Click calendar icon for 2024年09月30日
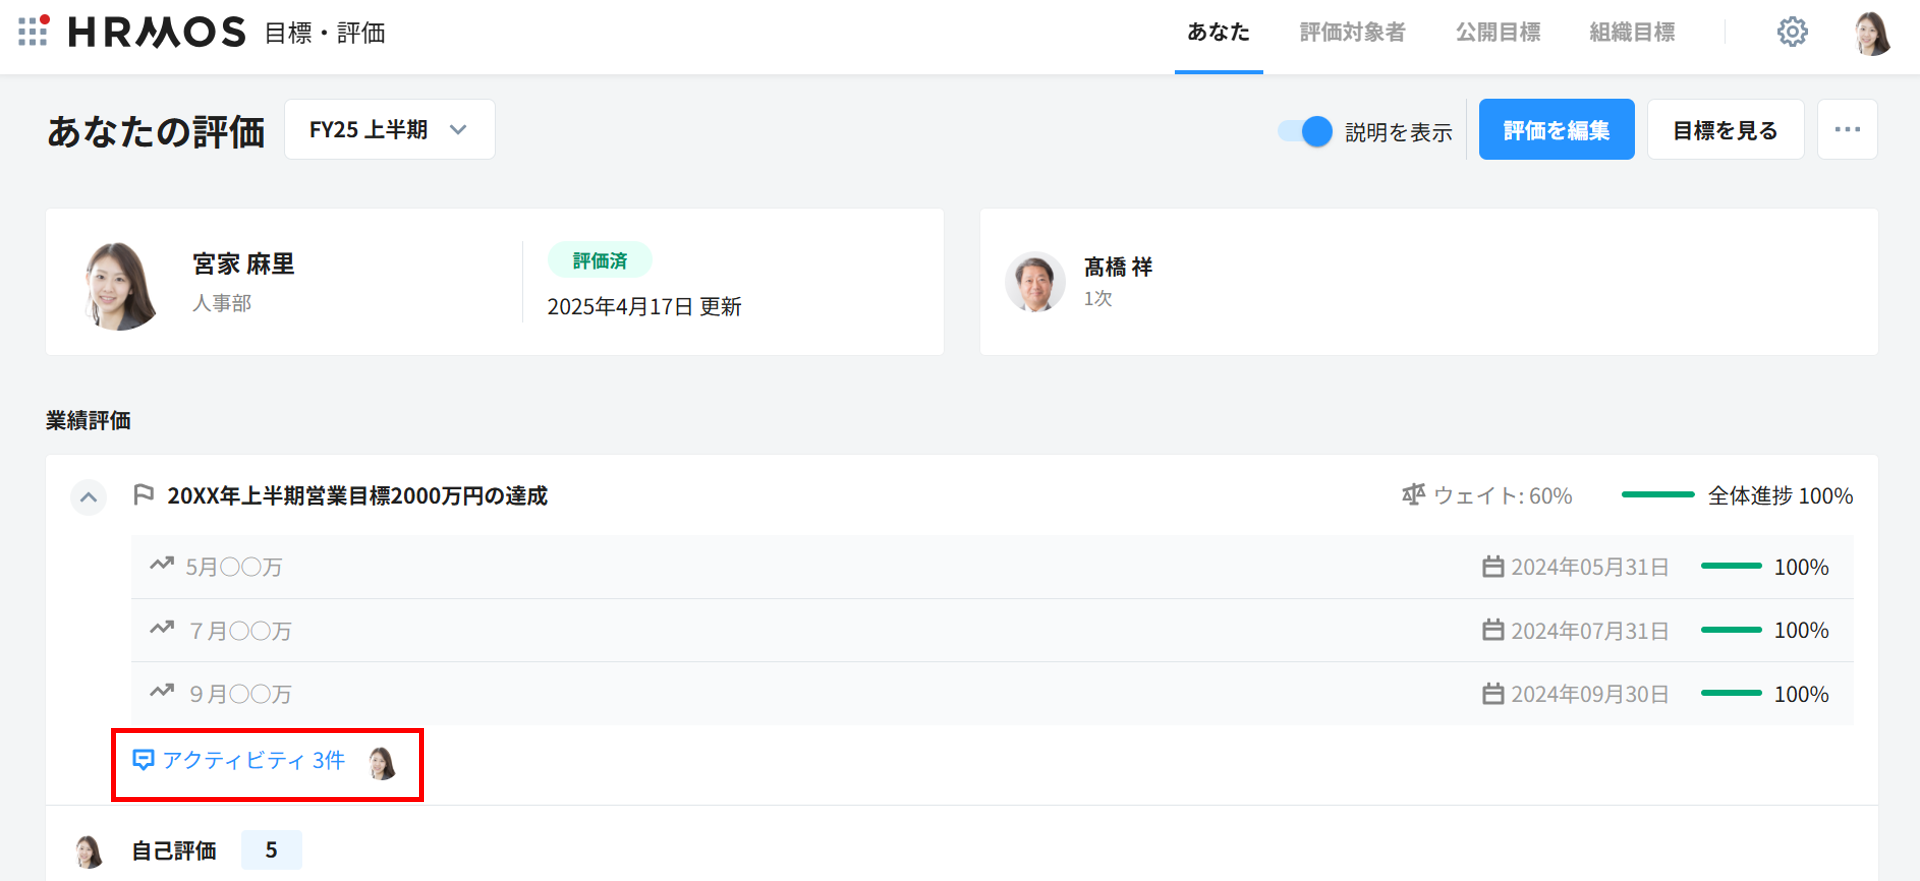Viewport: 1920px width, 881px height. pos(1492,694)
